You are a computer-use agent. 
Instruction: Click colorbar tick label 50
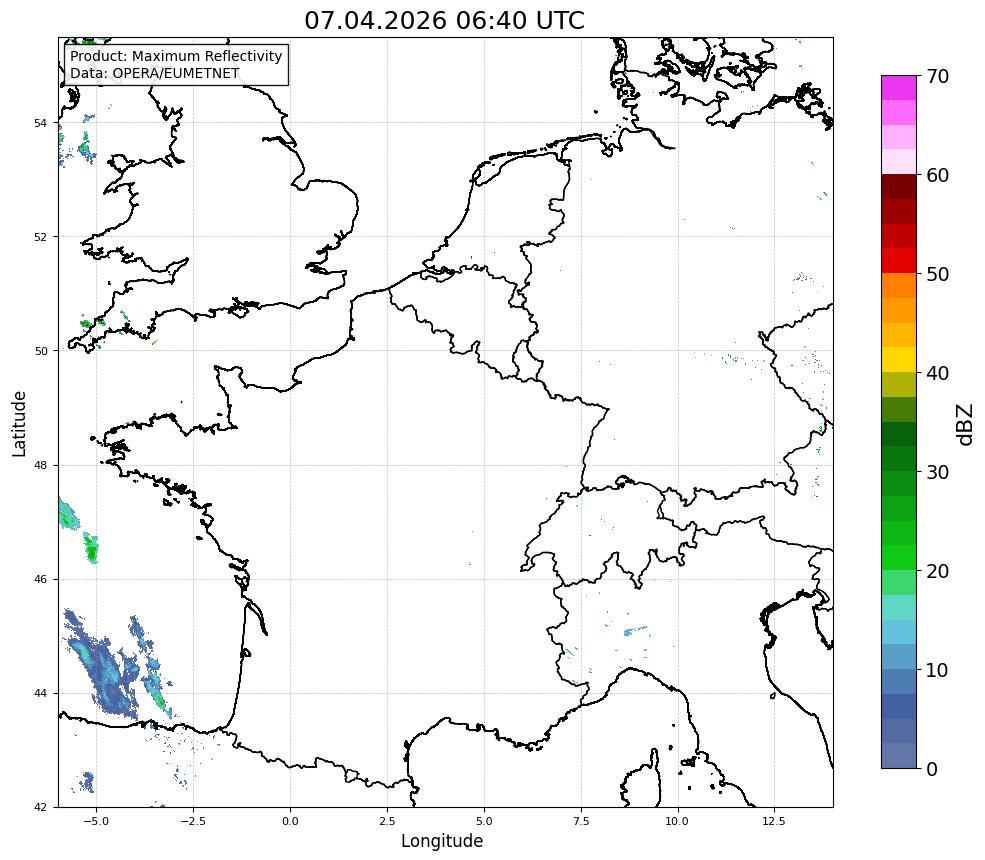coord(937,275)
